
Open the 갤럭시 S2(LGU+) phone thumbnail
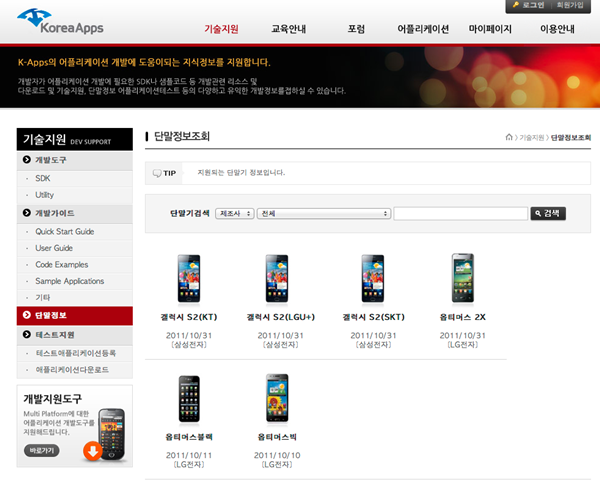tap(277, 279)
